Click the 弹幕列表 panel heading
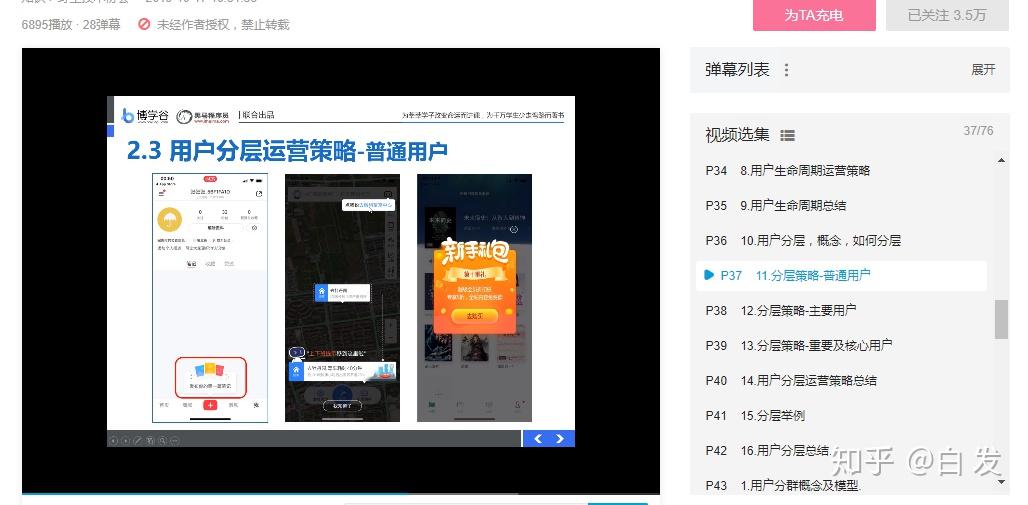 coord(738,70)
